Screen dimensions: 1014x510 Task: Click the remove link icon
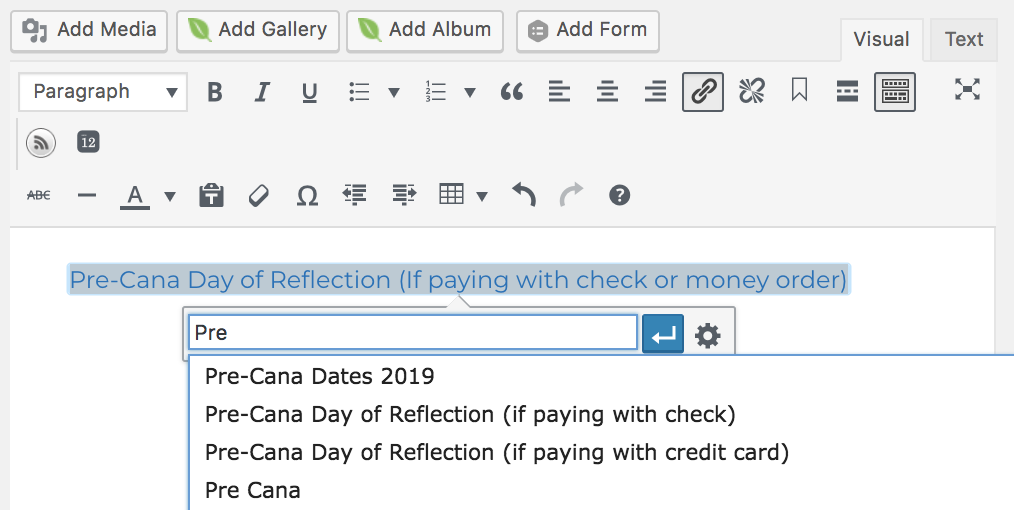click(751, 92)
